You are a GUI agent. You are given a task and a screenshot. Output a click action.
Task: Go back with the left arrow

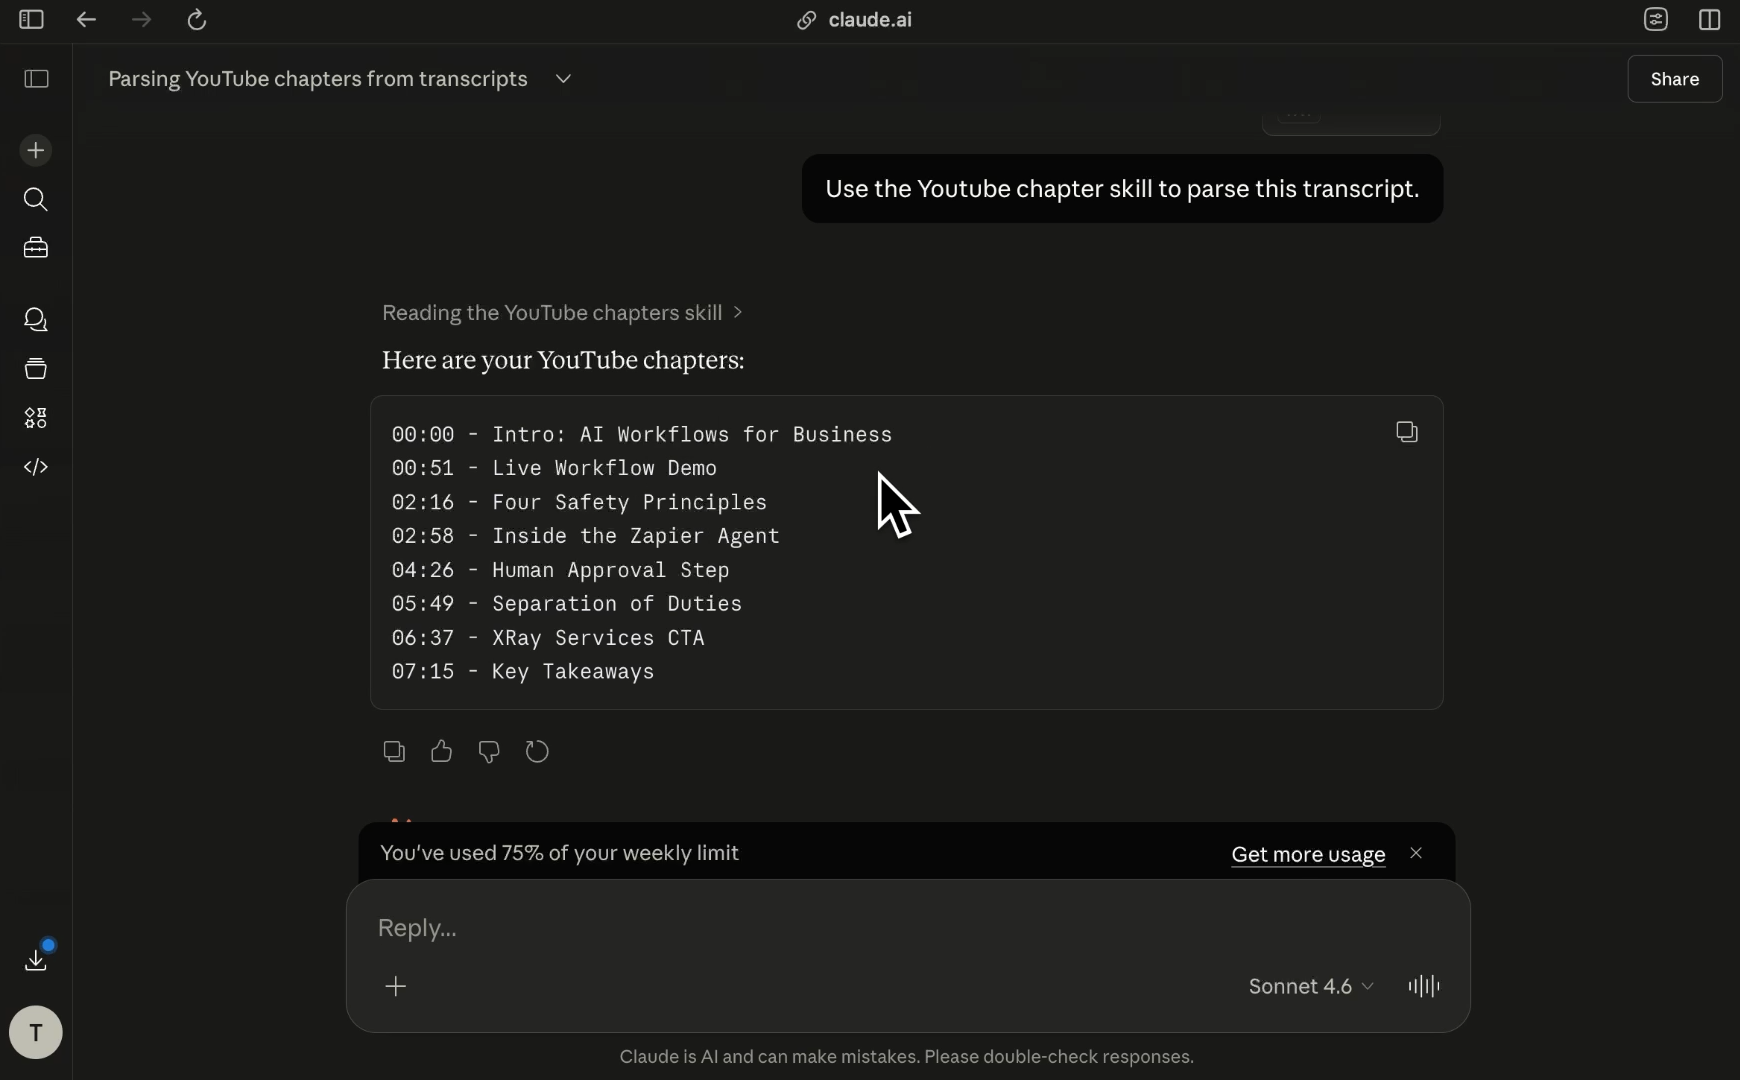coord(86,20)
